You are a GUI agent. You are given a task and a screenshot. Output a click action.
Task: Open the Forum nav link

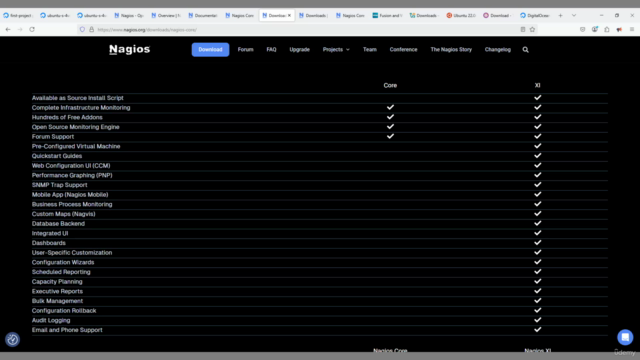tap(245, 49)
